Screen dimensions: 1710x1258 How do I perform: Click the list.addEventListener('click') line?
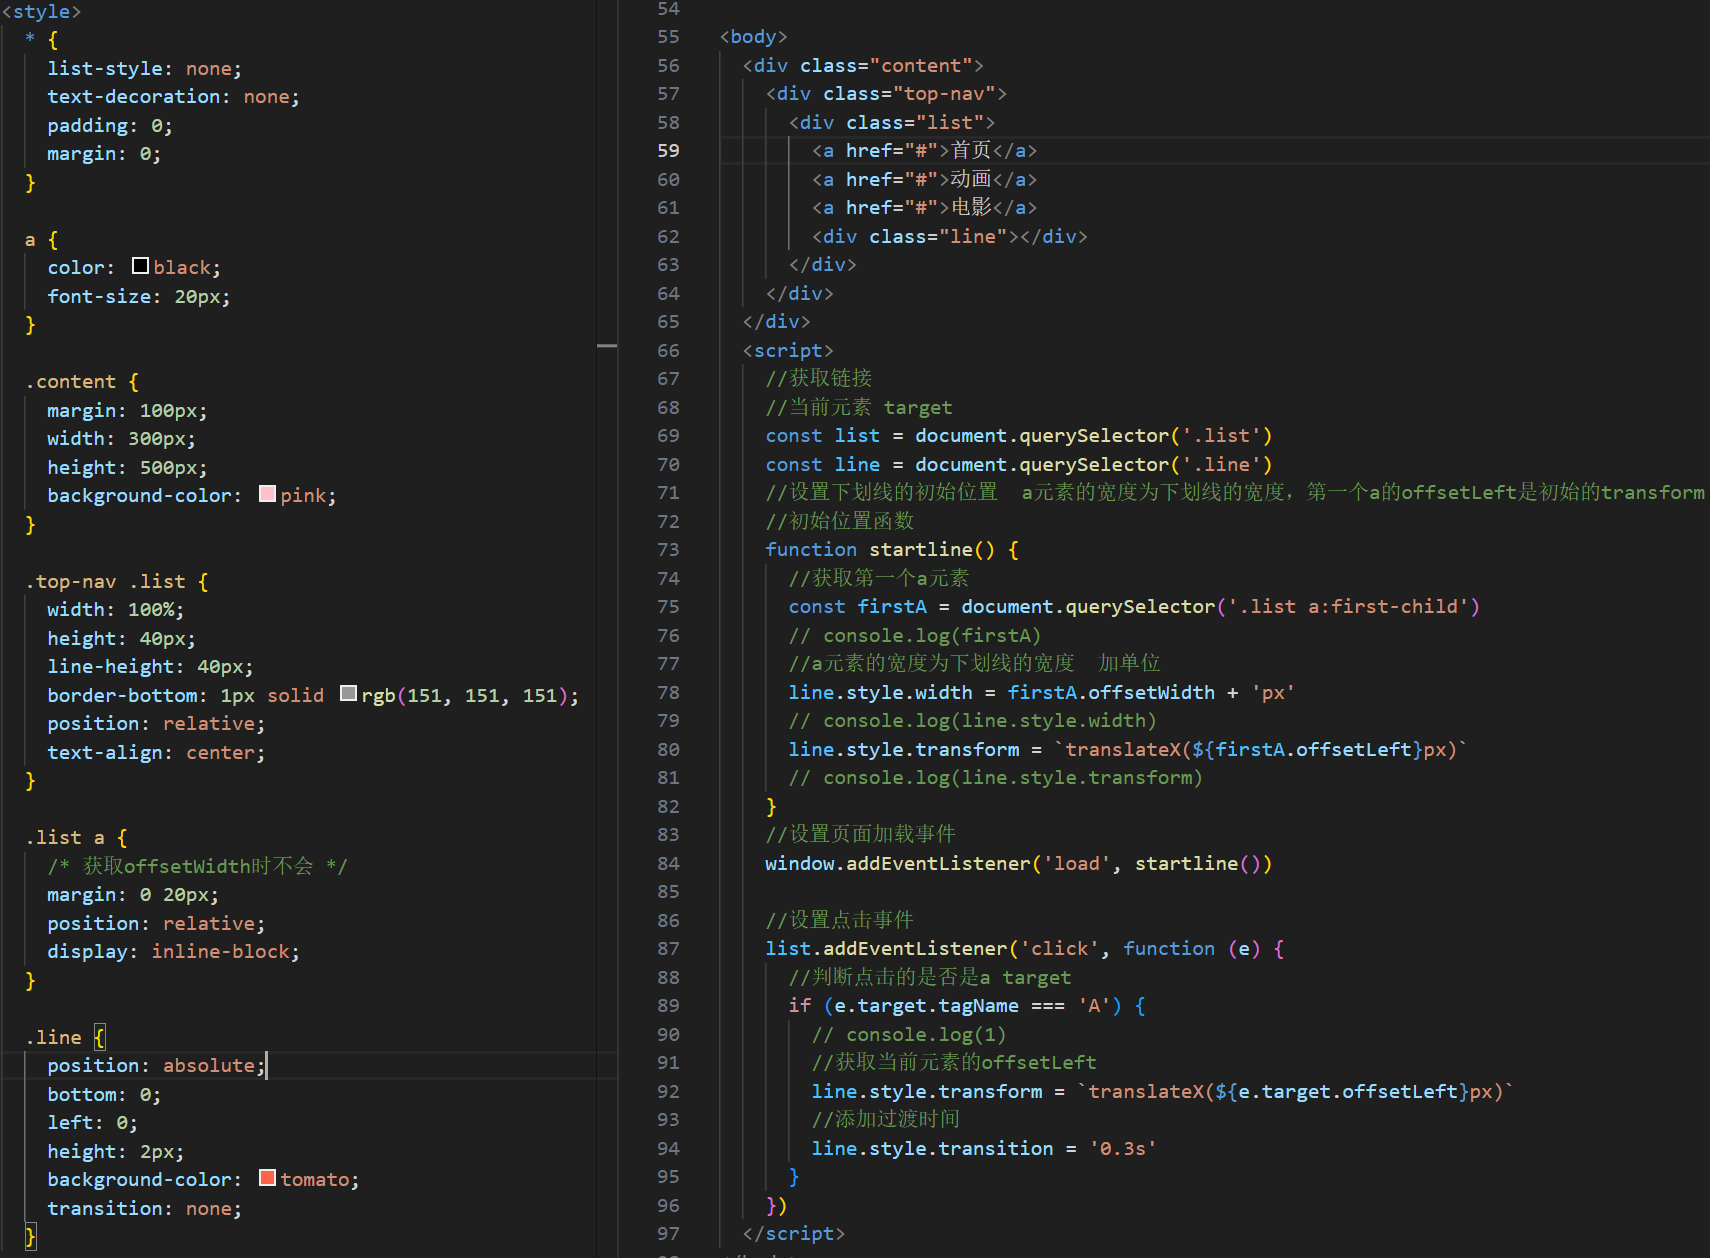[1025, 949]
